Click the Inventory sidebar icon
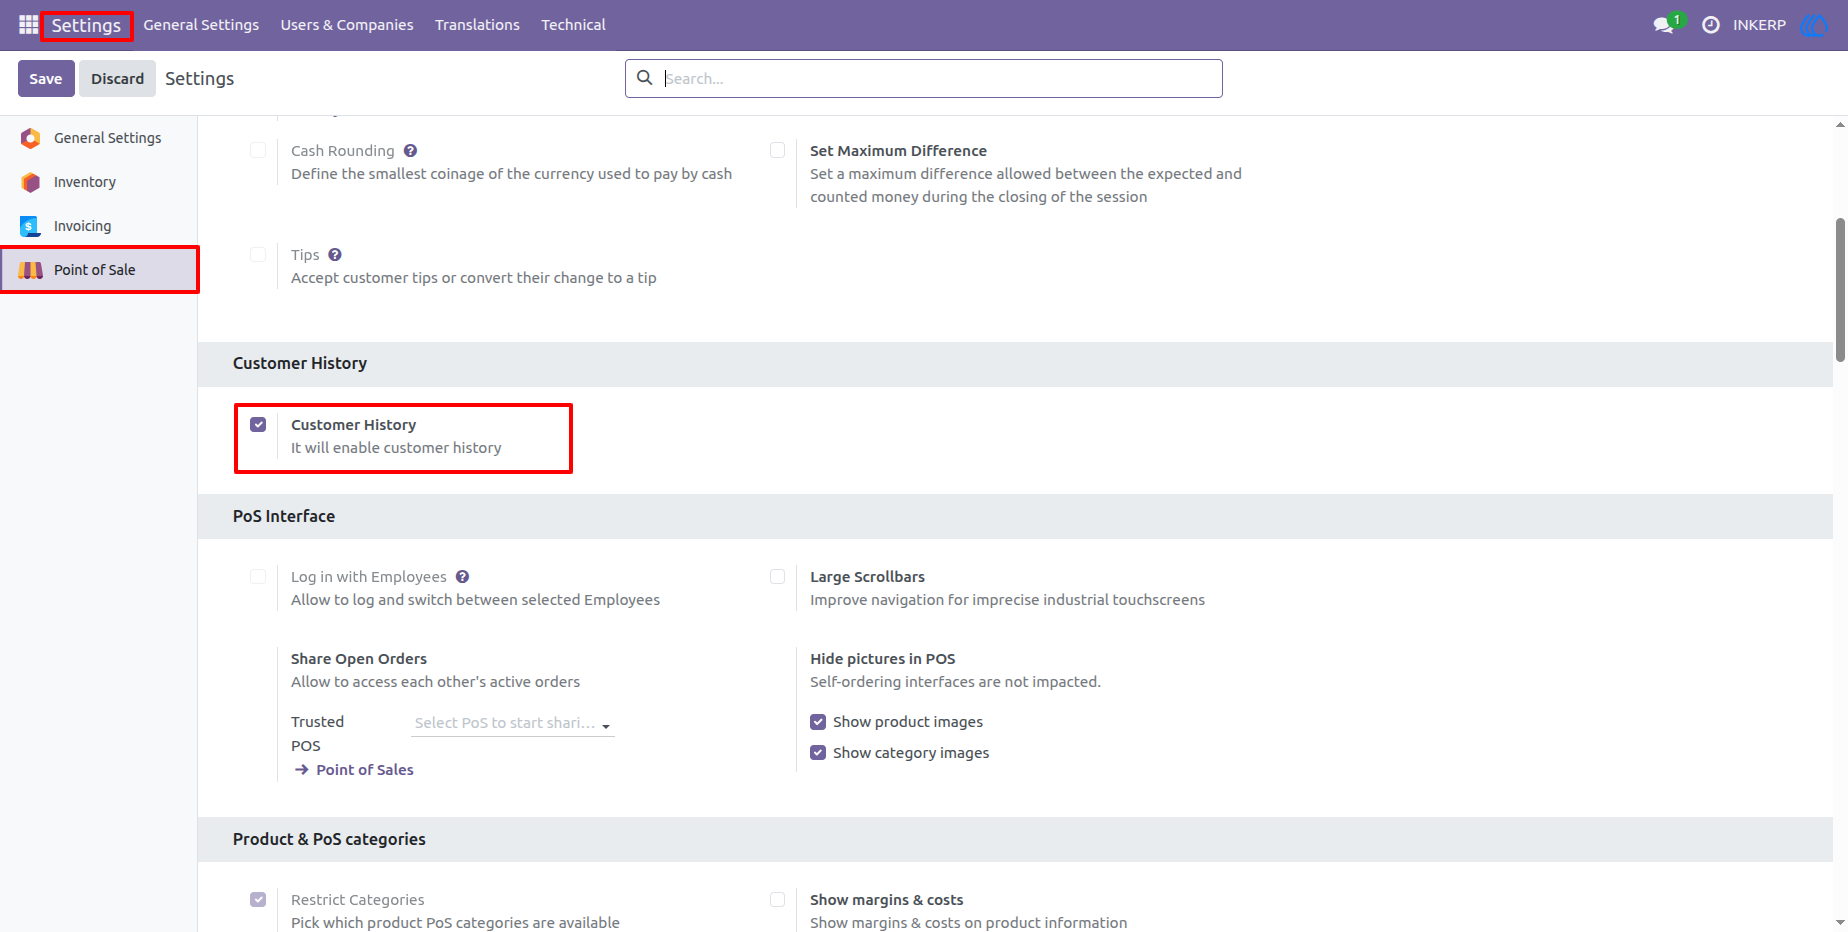The image size is (1848, 932). coord(31,182)
